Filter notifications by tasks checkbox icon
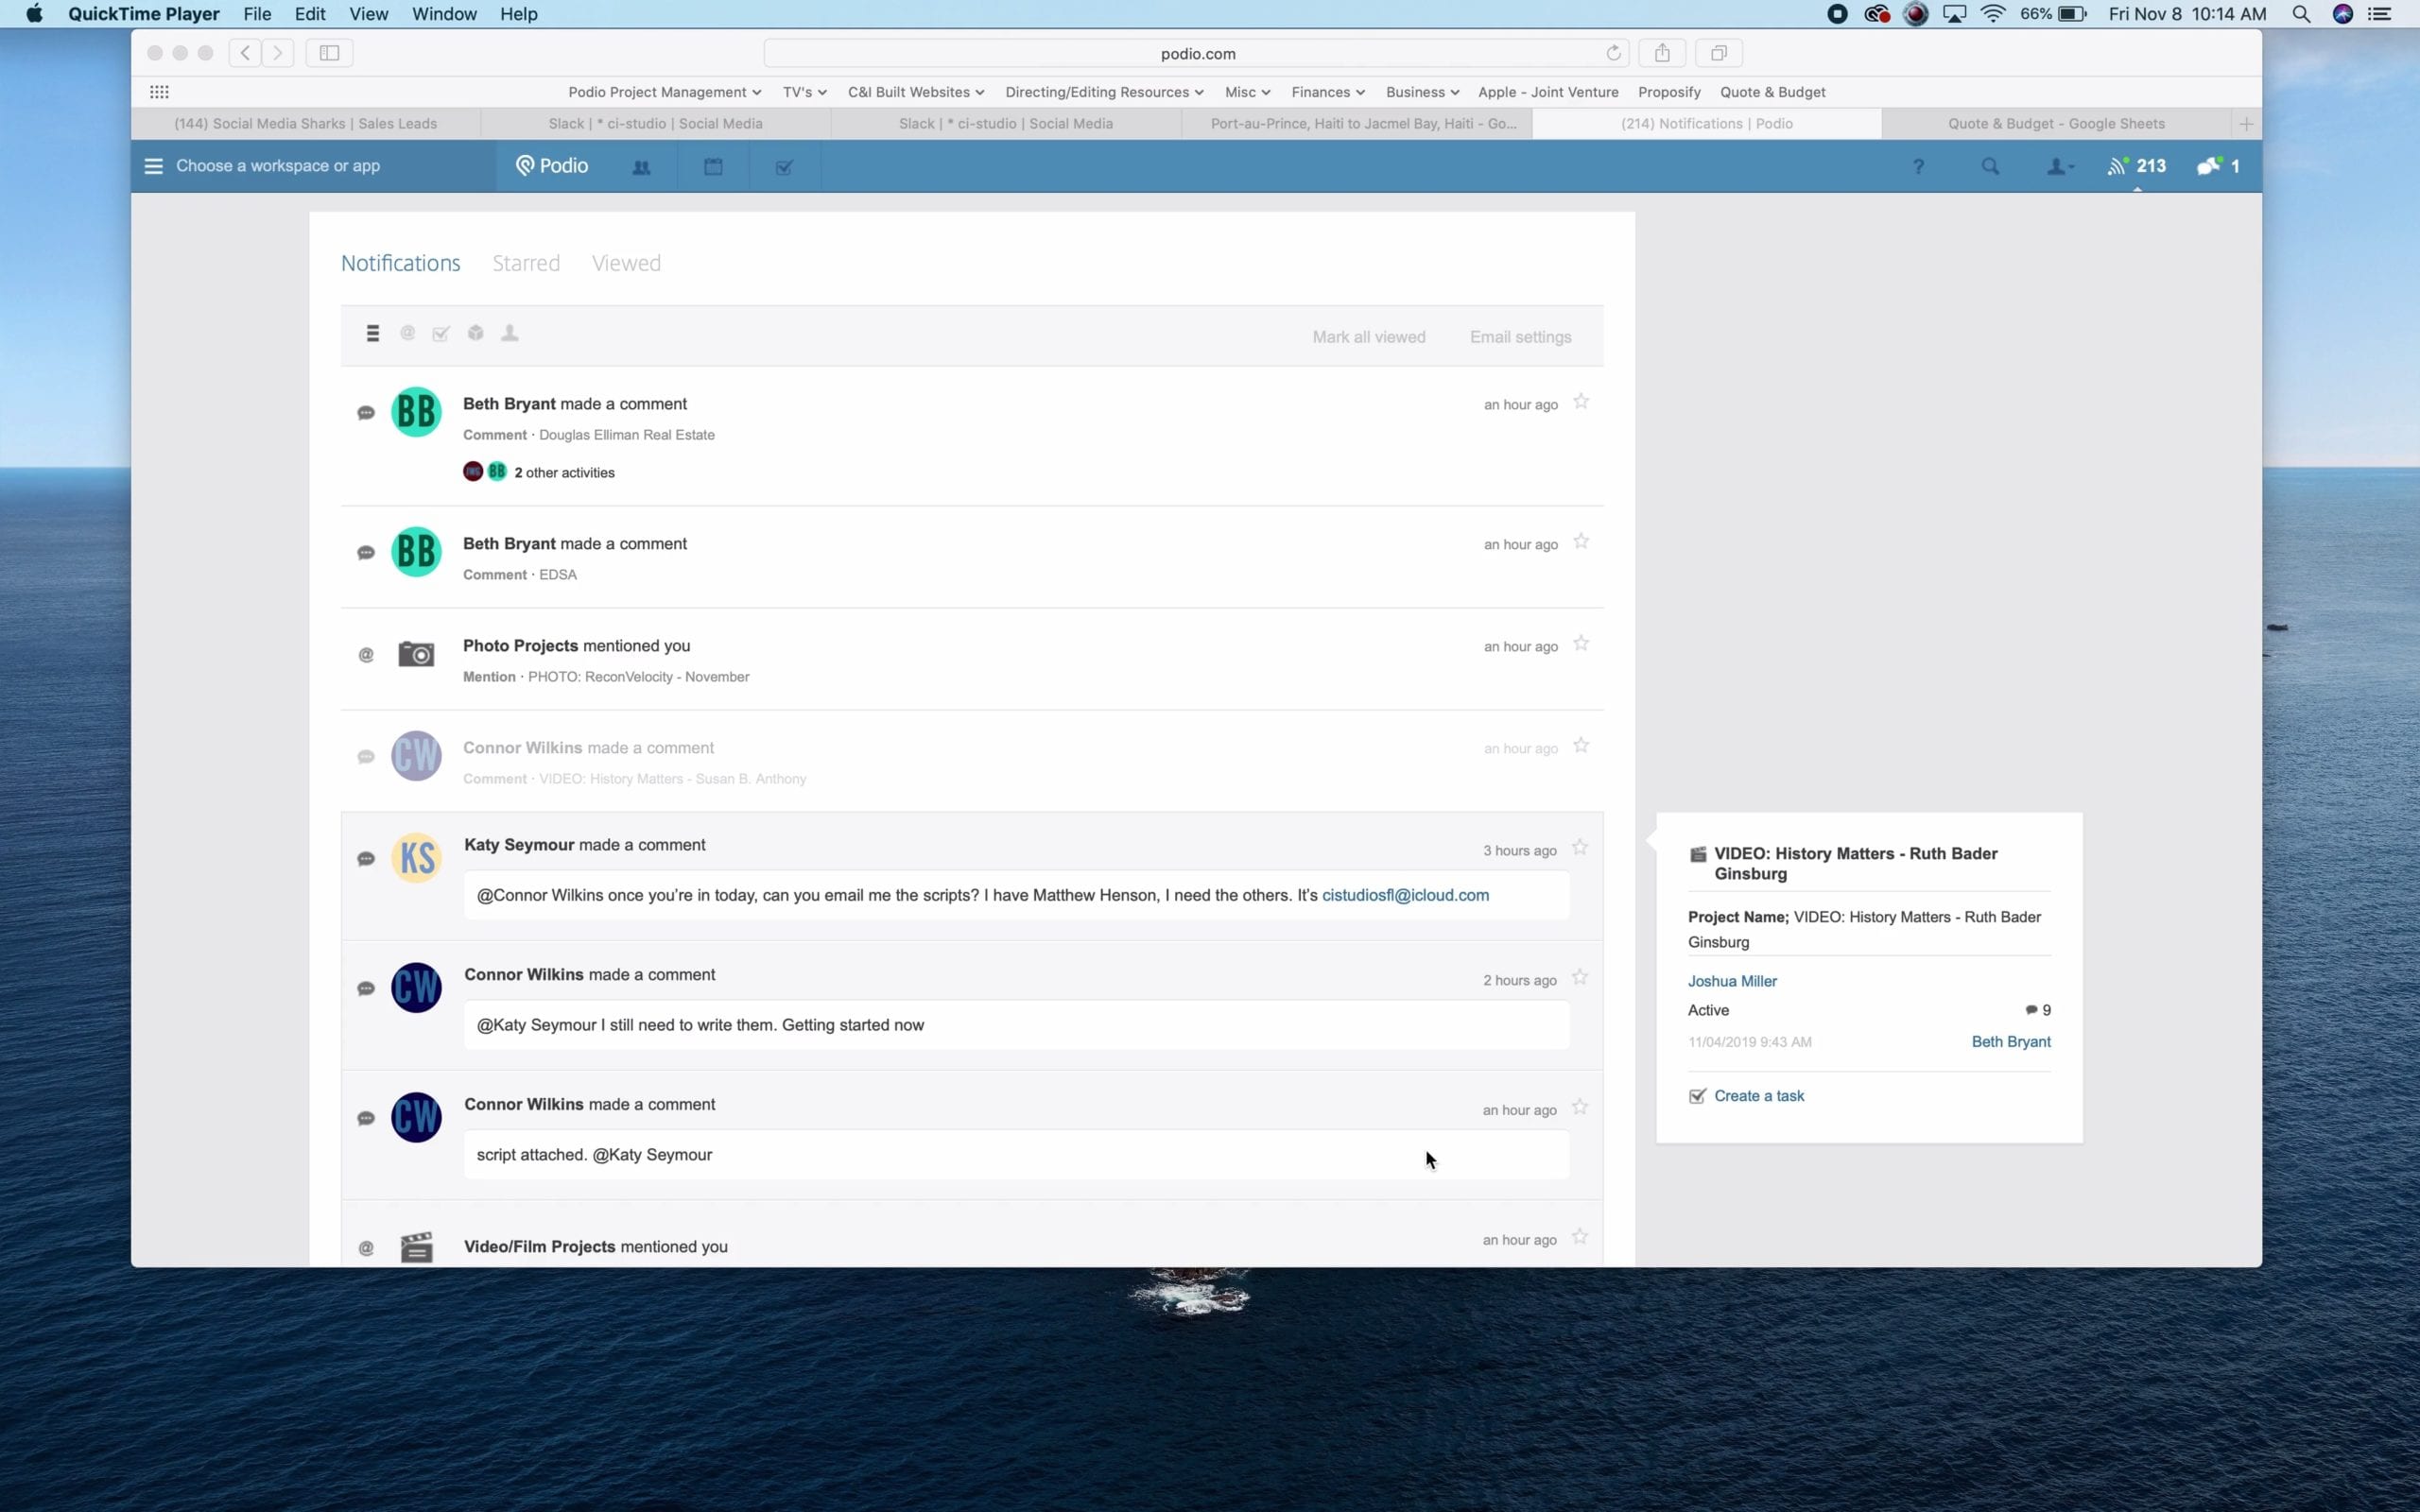 [x=441, y=333]
